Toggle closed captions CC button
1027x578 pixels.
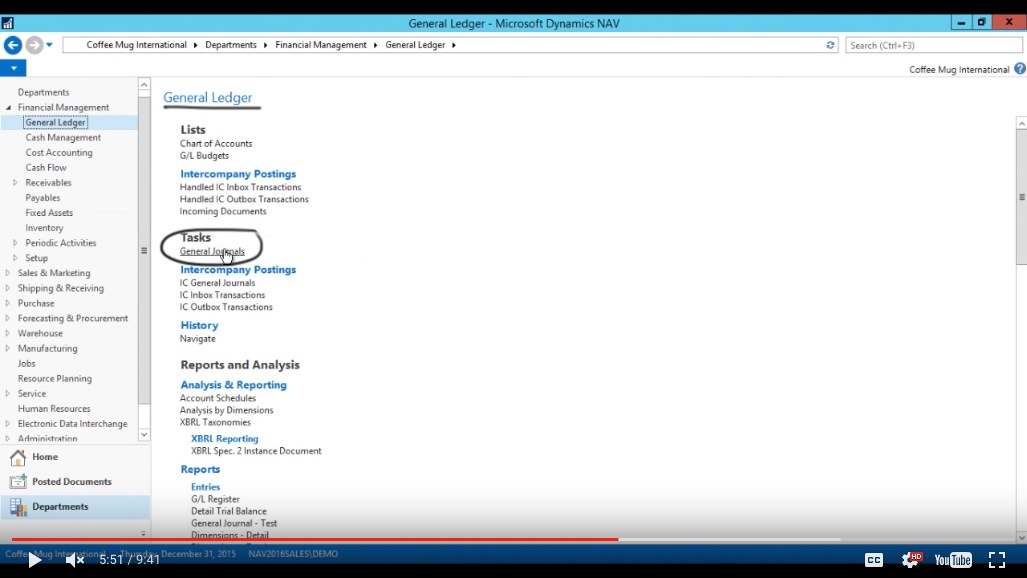pos(874,560)
